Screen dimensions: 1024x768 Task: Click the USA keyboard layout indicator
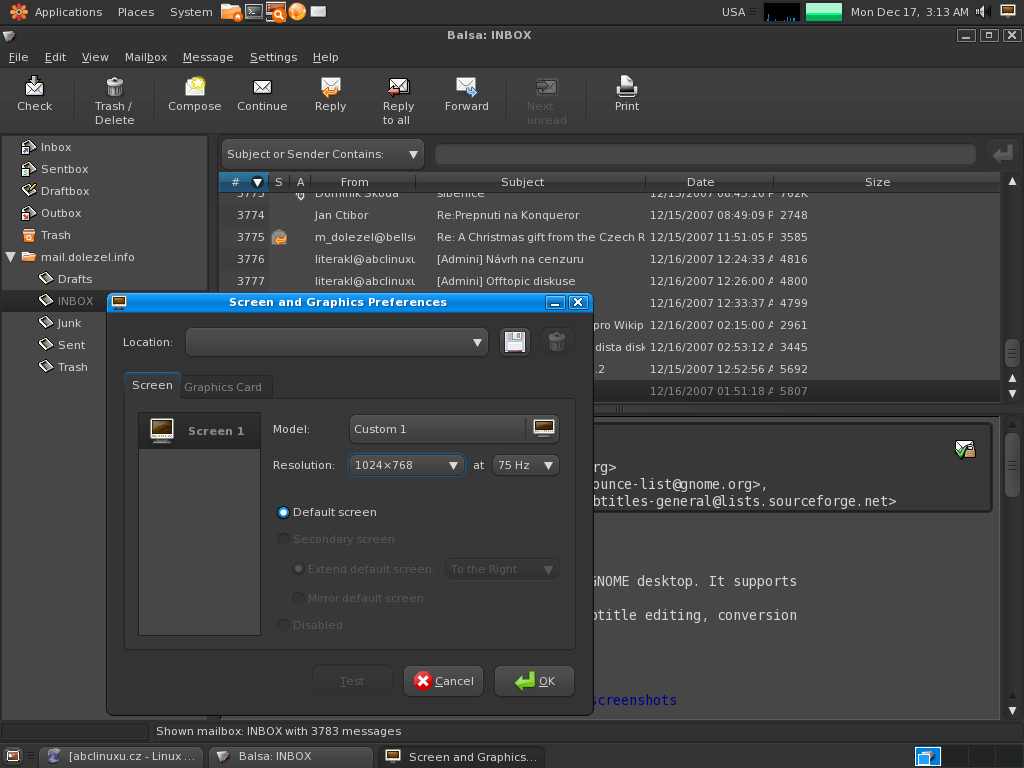733,12
